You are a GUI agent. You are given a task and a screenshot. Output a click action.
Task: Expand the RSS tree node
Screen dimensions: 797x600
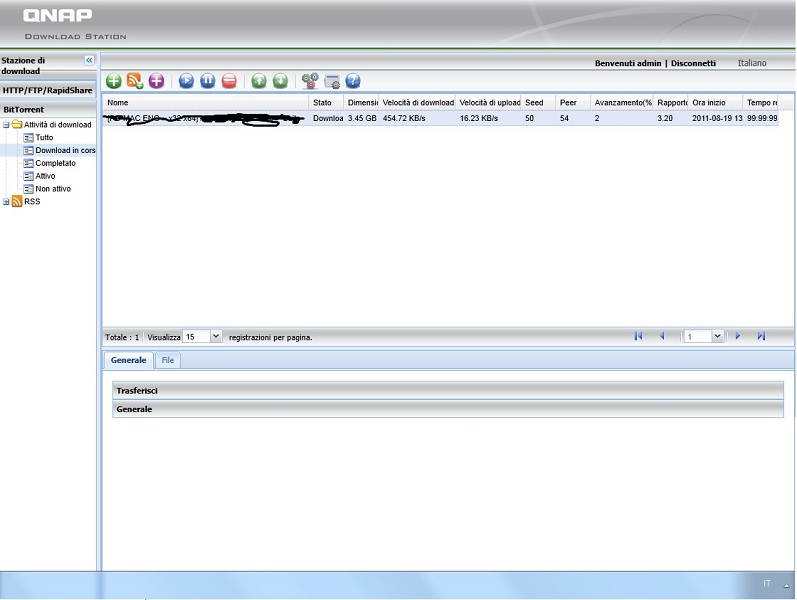pos(6,201)
